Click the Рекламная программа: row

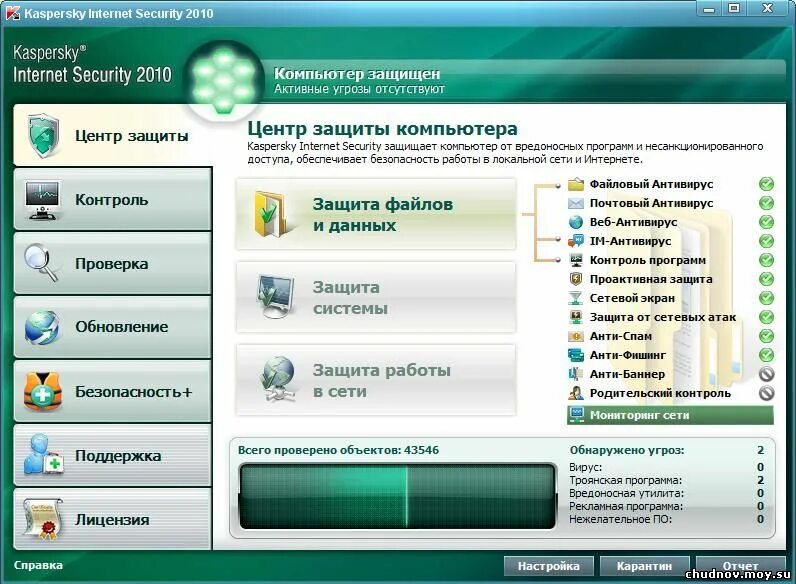point(667,506)
